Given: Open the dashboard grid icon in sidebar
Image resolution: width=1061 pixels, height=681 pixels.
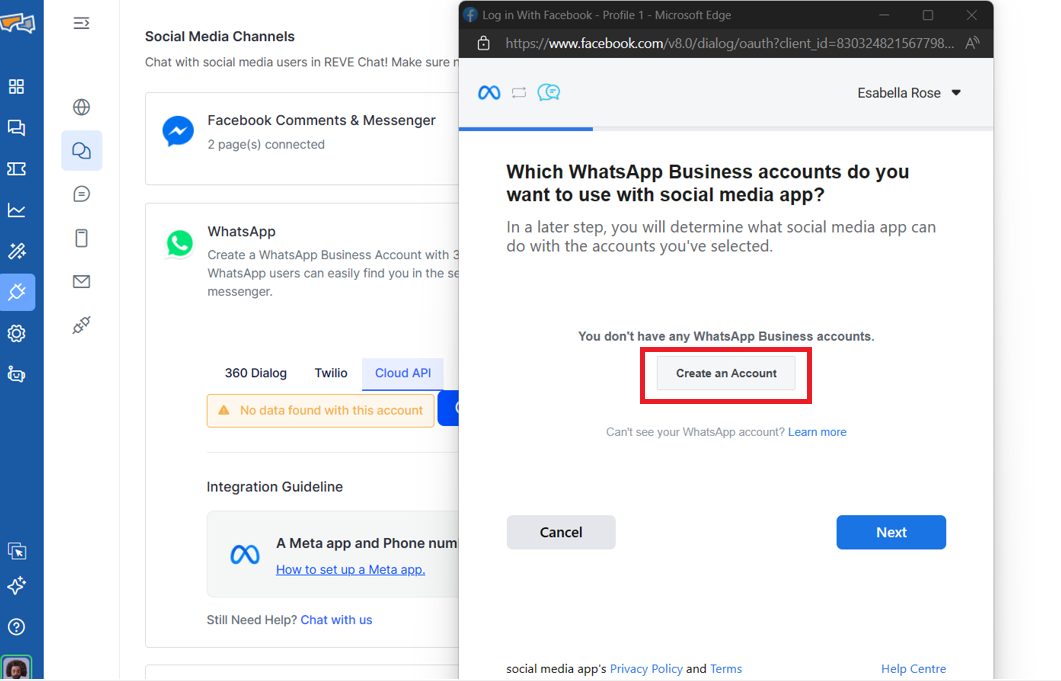Looking at the screenshot, I should click(x=16, y=87).
